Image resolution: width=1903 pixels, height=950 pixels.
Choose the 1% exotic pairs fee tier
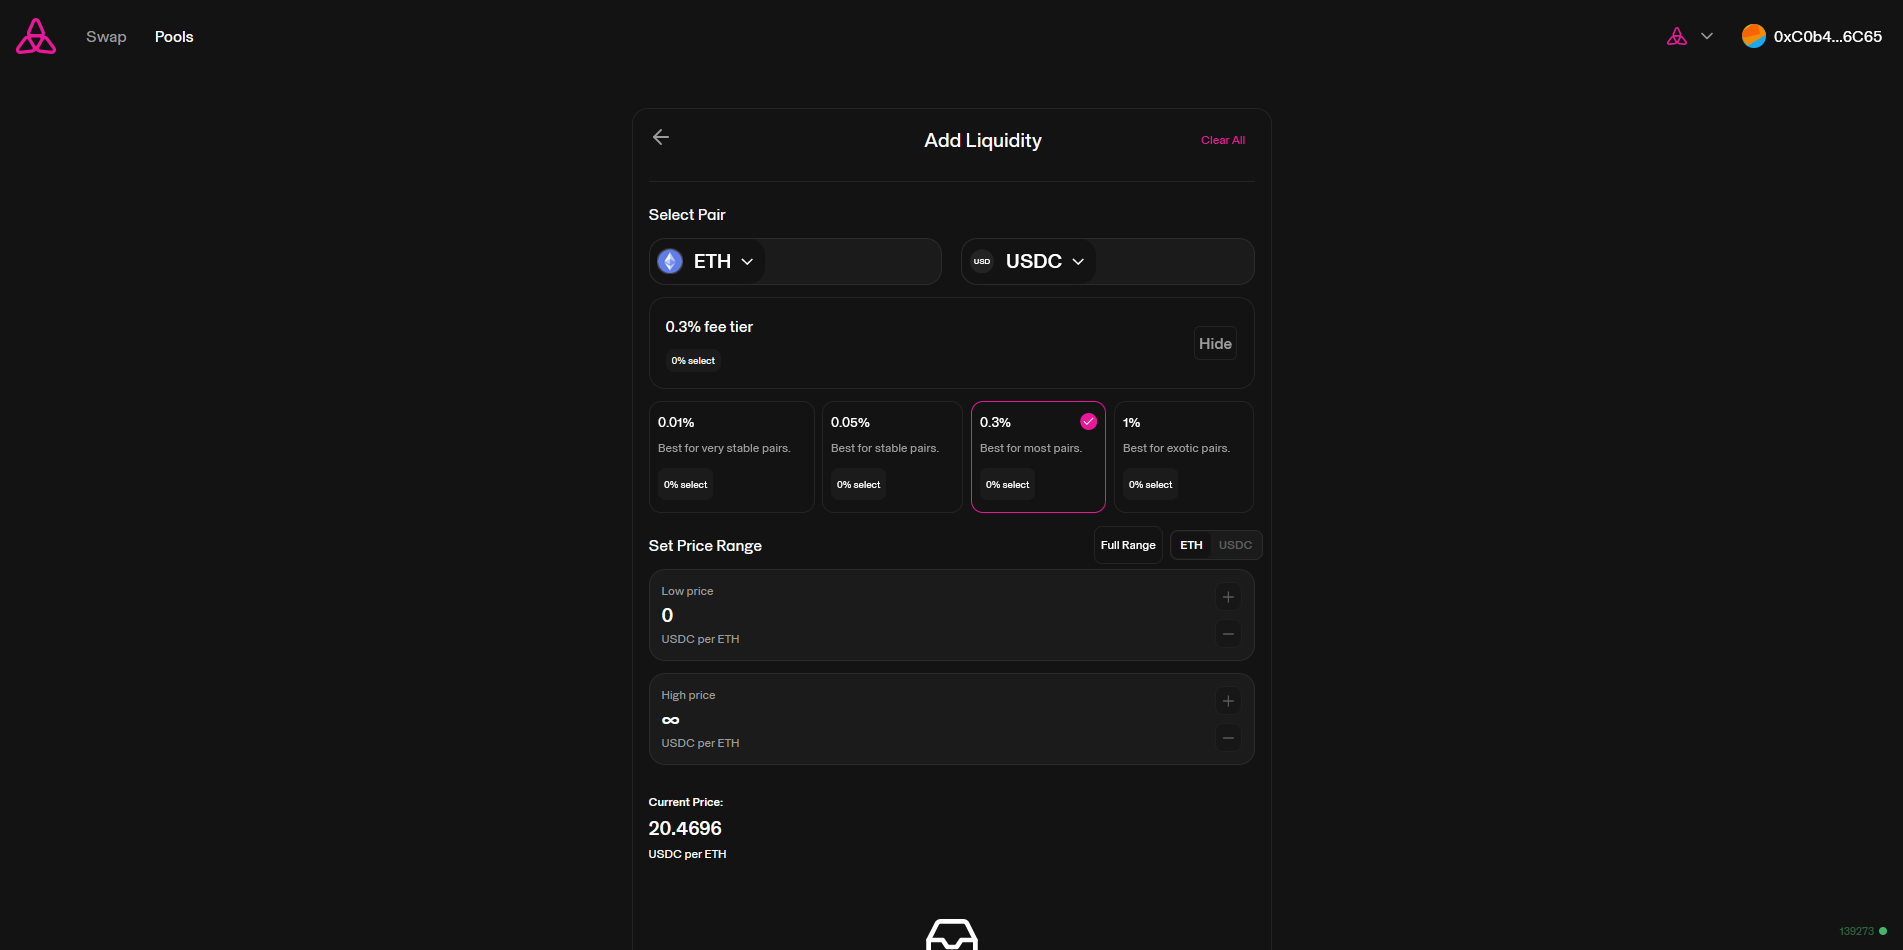click(1183, 456)
